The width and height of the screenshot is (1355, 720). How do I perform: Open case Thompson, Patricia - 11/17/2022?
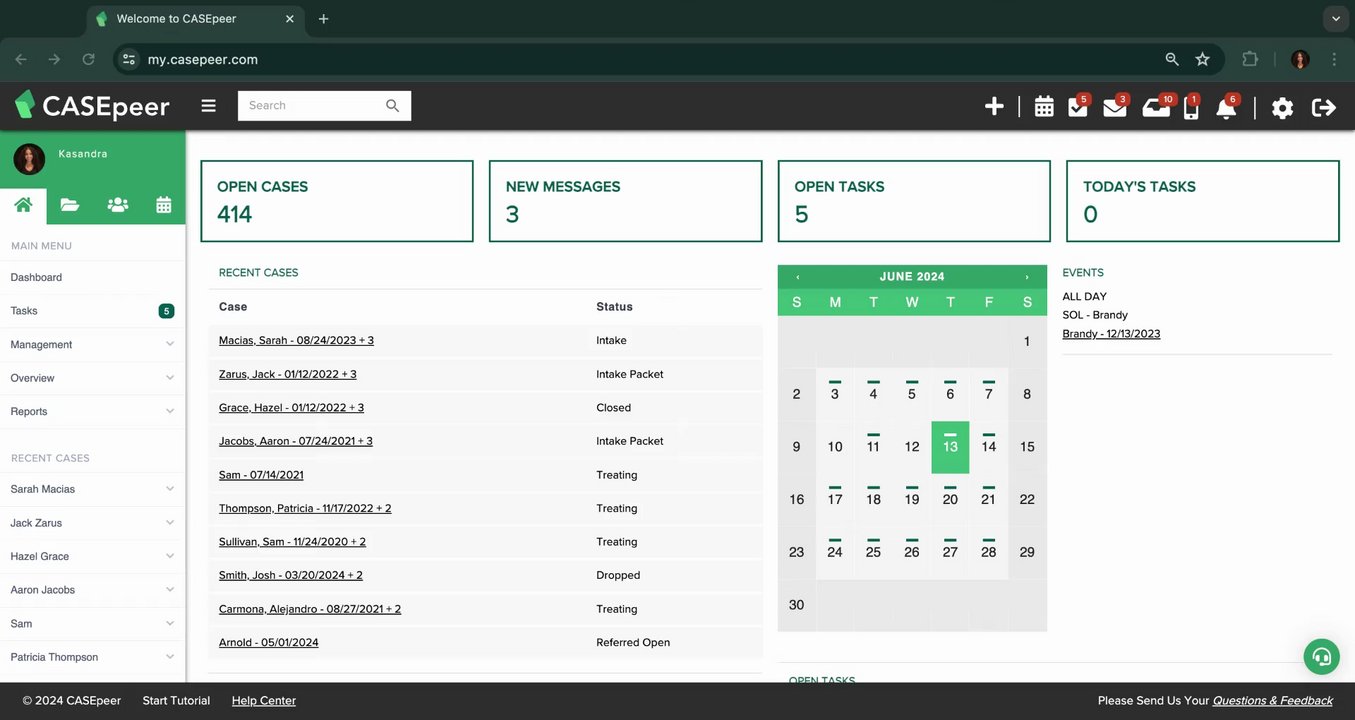(x=305, y=508)
